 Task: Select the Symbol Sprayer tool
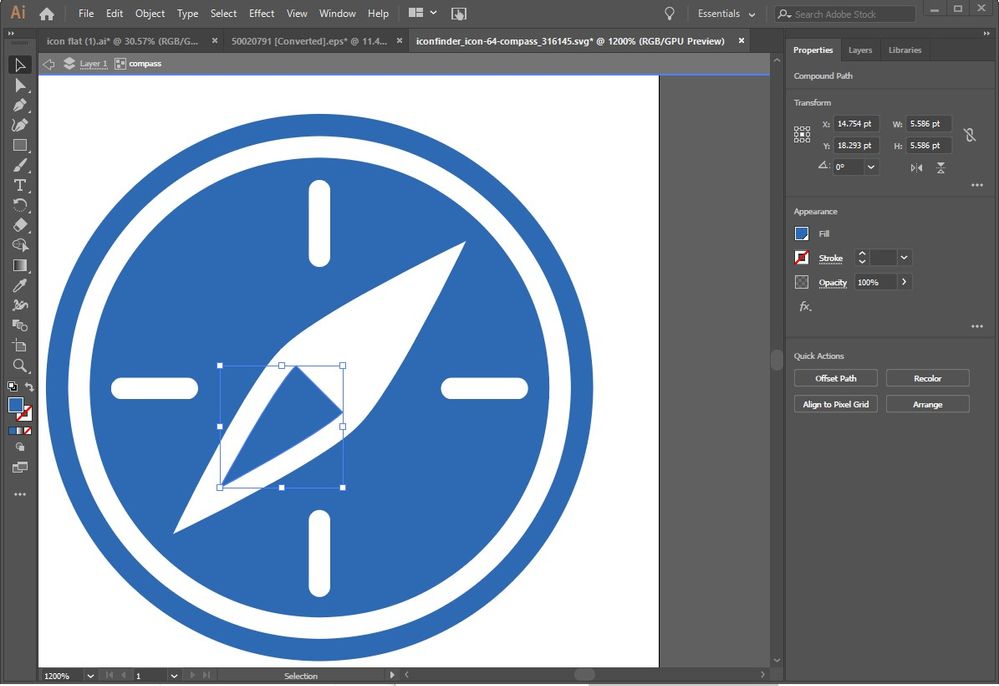click(20, 325)
